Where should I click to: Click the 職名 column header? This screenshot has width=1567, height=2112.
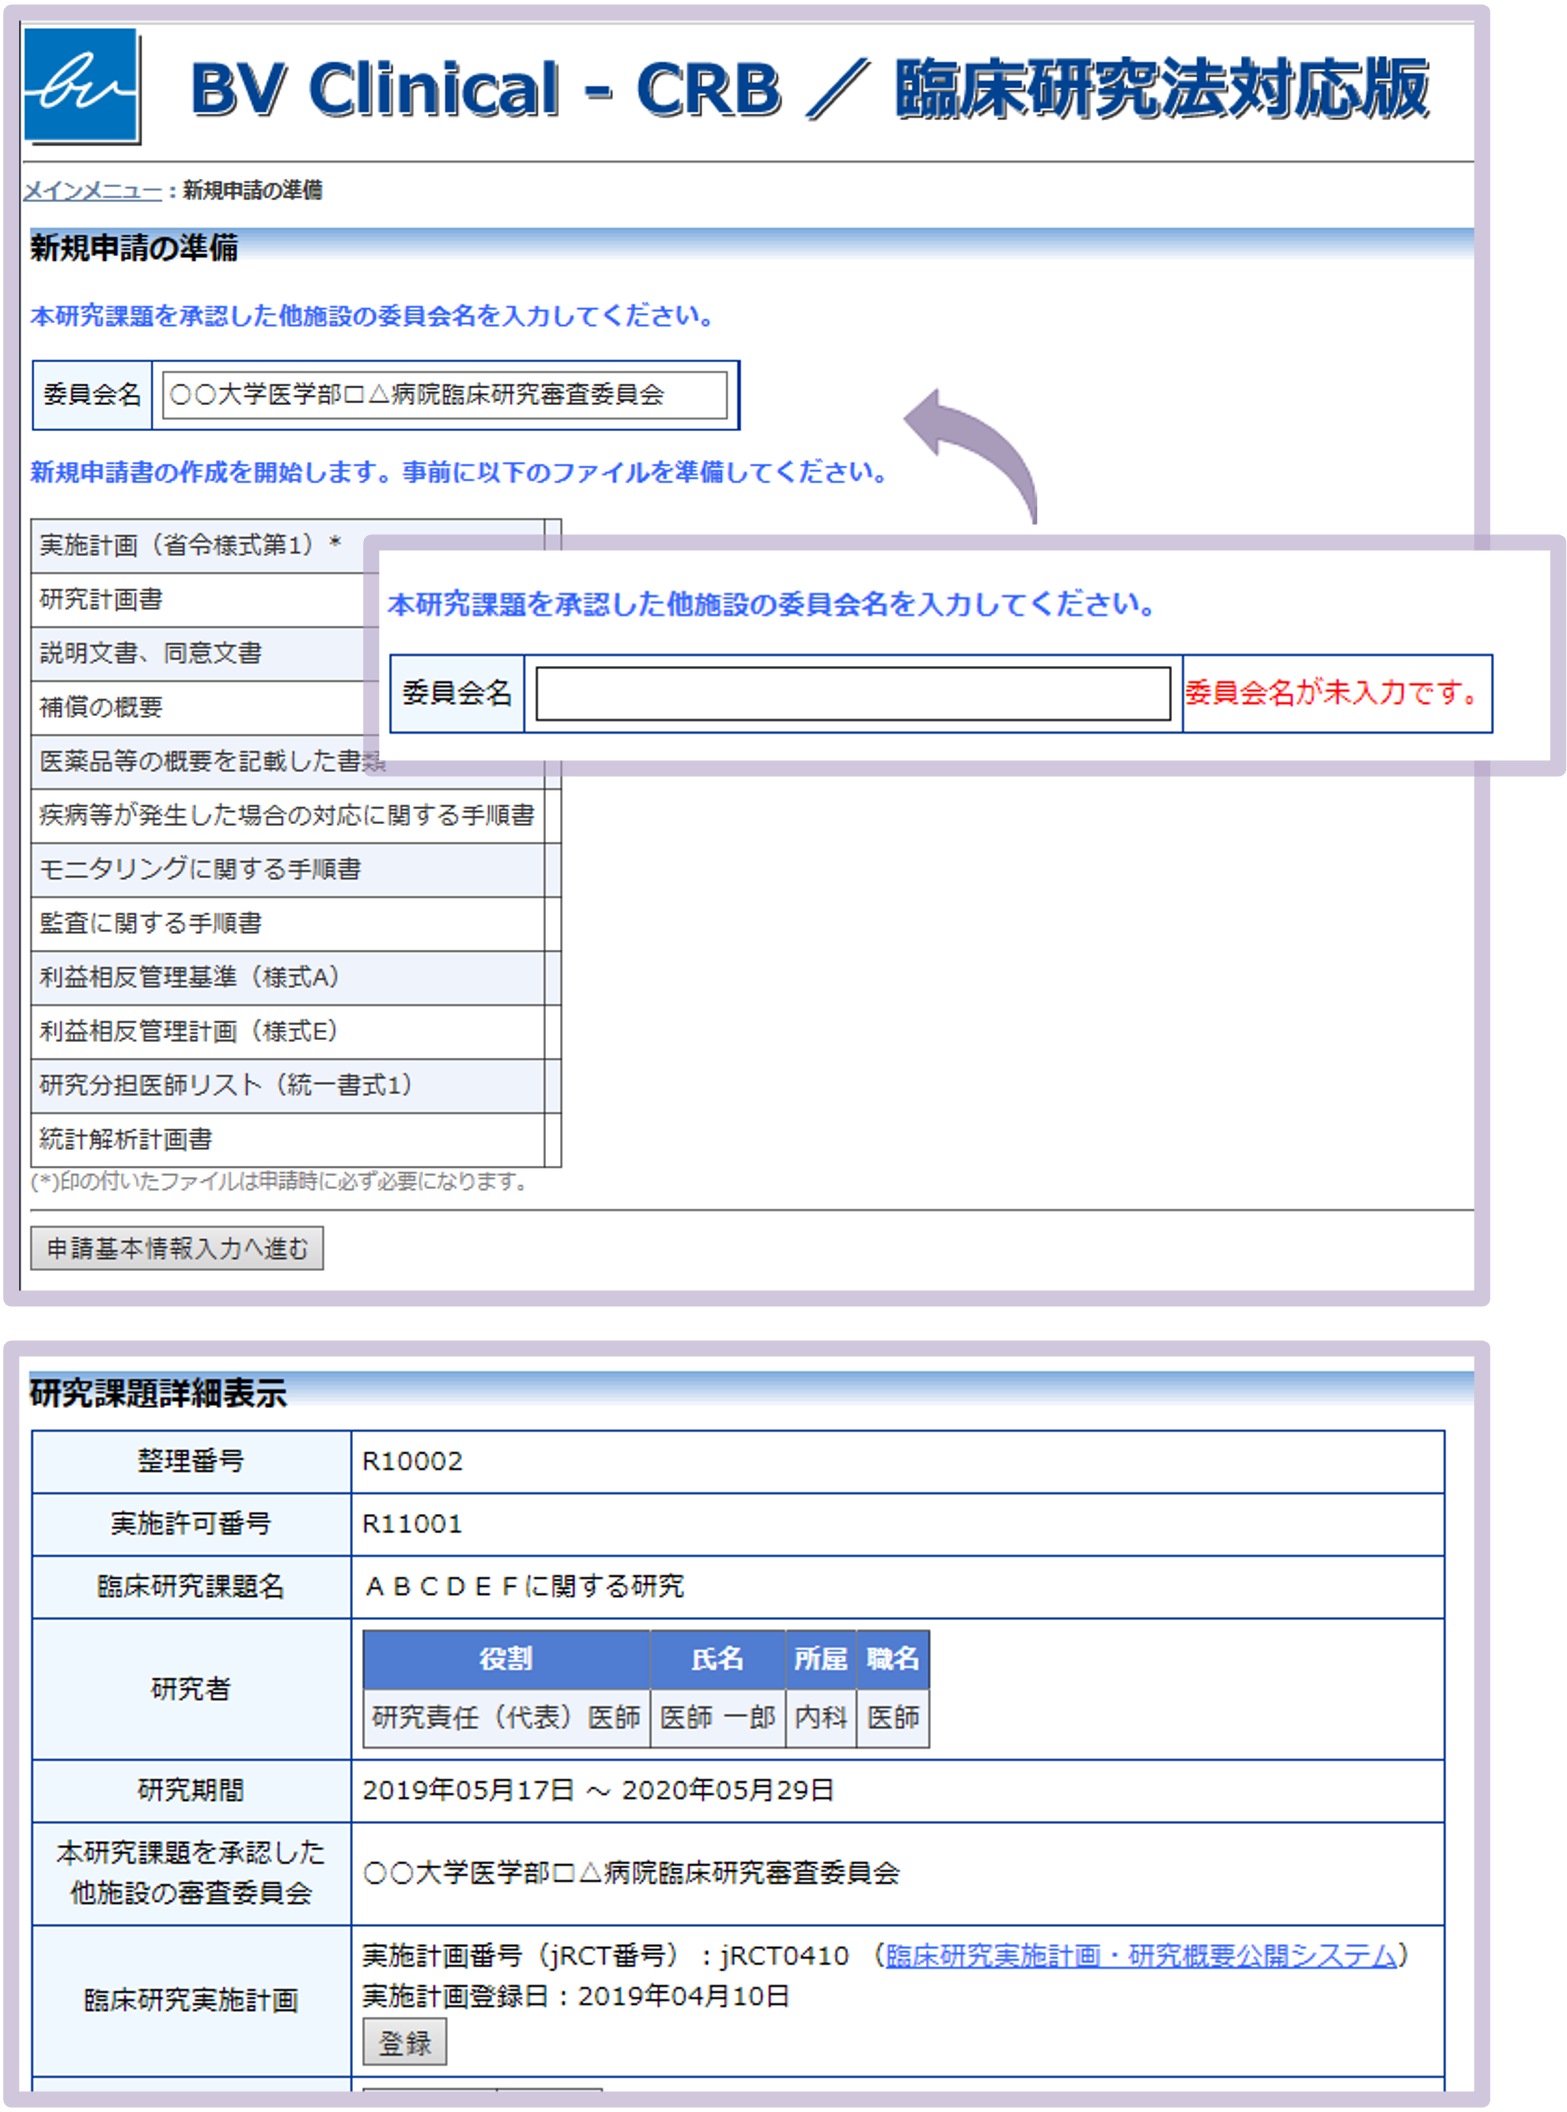pyautogui.click(x=893, y=1659)
